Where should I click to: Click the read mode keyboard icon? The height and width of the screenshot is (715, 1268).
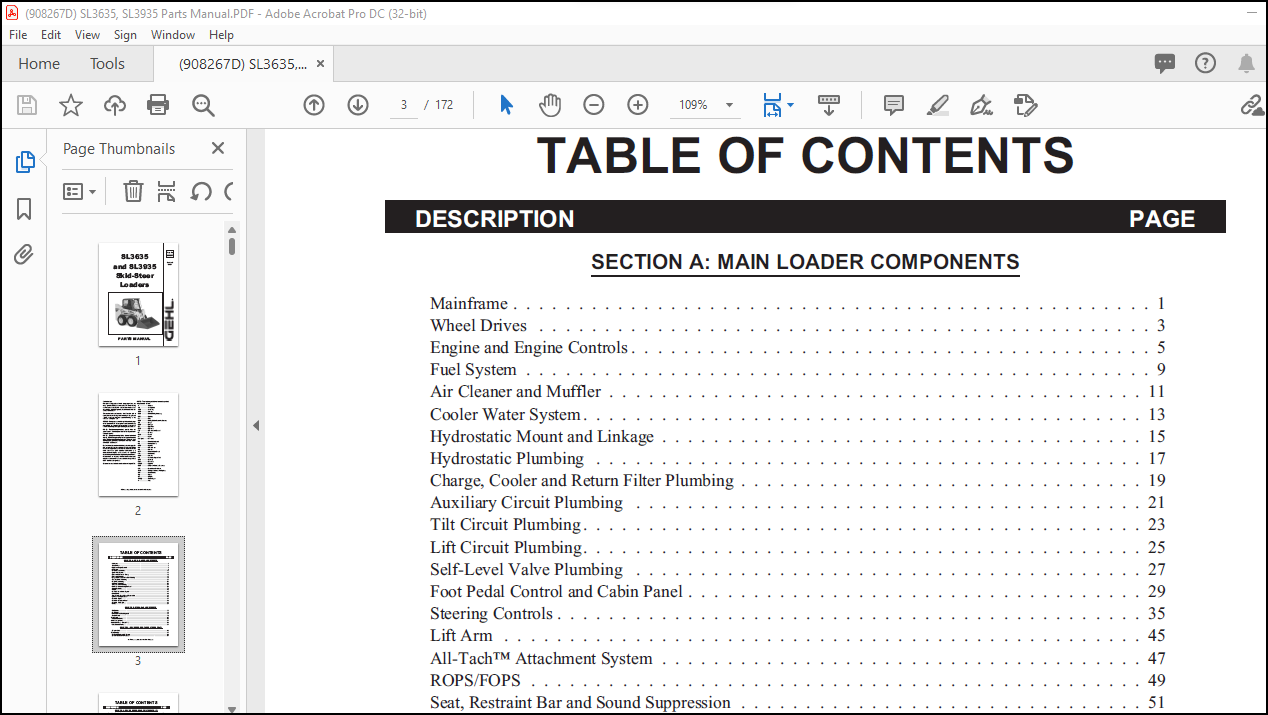(x=829, y=103)
